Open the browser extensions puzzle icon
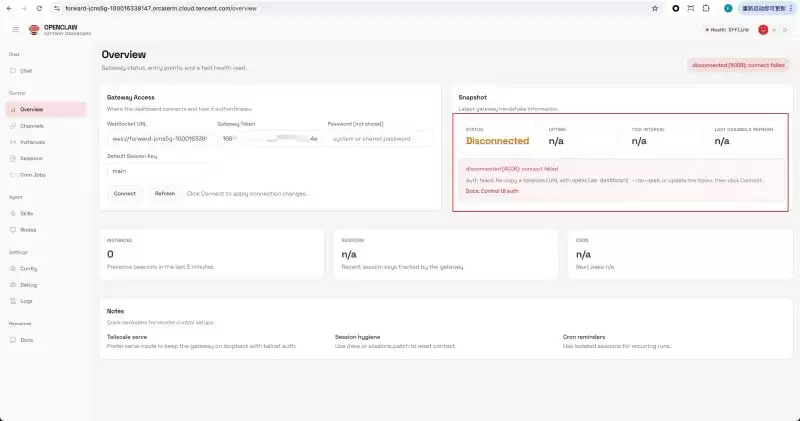Image resolution: width=800 pixels, height=421 pixels. coord(706,9)
